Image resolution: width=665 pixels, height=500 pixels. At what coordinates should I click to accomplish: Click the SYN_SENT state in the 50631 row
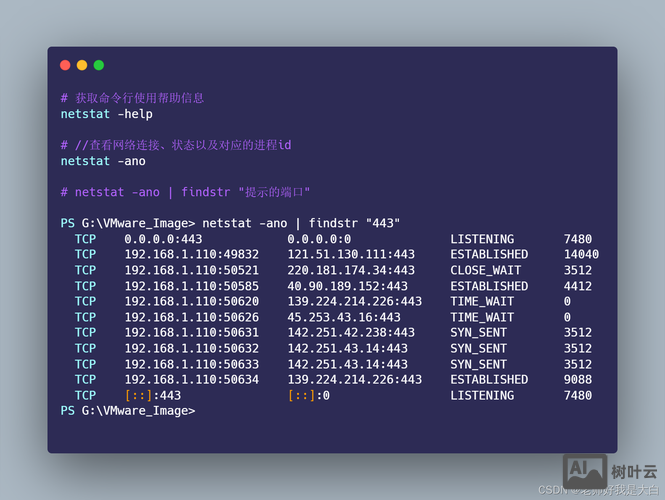click(478, 333)
